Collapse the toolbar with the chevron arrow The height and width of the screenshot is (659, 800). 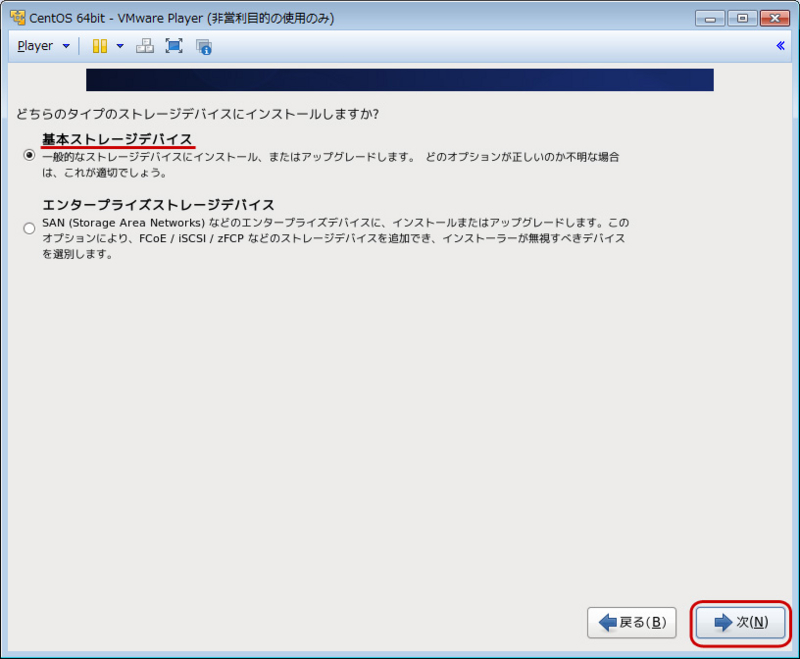tap(780, 45)
